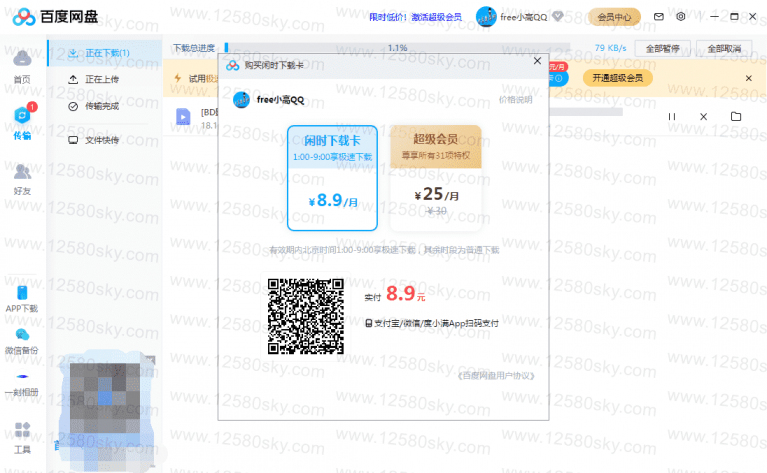Click the blurred thumbnail image in the sidebar

pos(108,410)
